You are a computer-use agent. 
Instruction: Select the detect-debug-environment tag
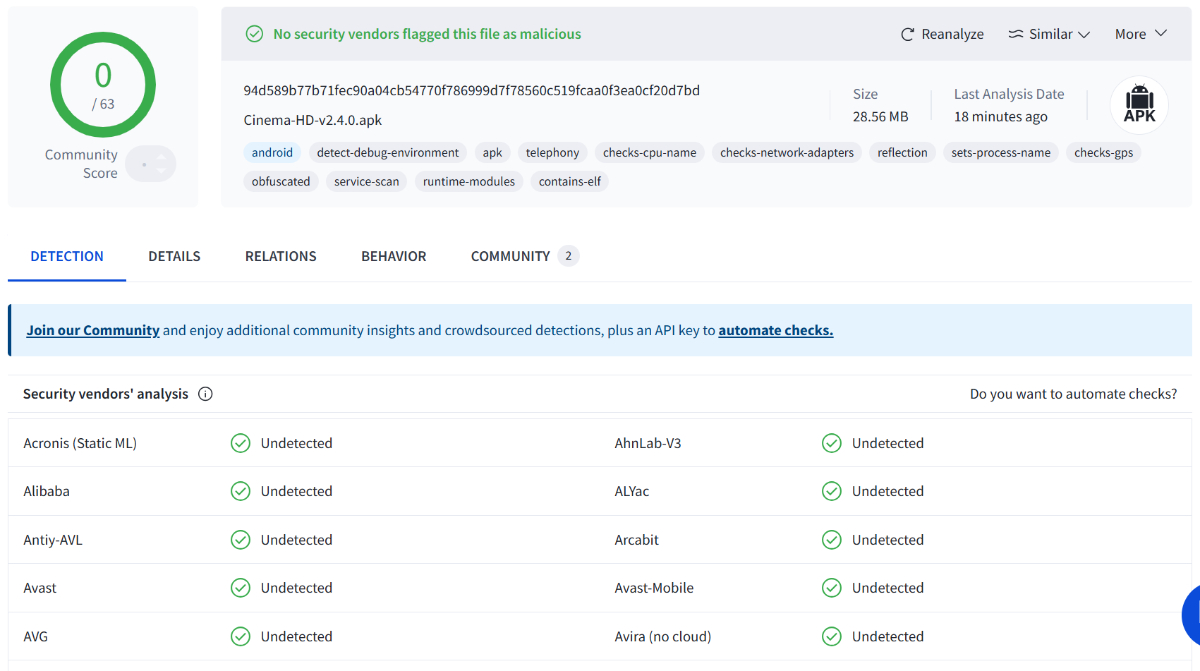pos(388,153)
